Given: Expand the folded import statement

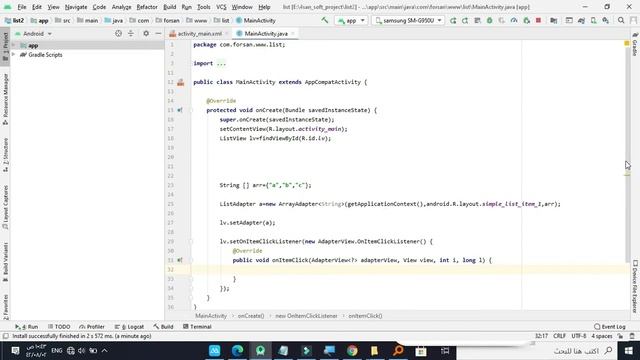Looking at the screenshot, I should tap(221, 63).
